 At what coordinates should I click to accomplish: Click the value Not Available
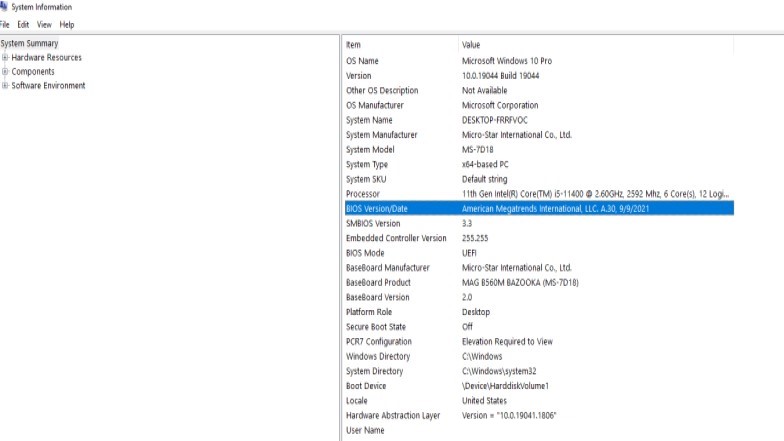point(484,90)
